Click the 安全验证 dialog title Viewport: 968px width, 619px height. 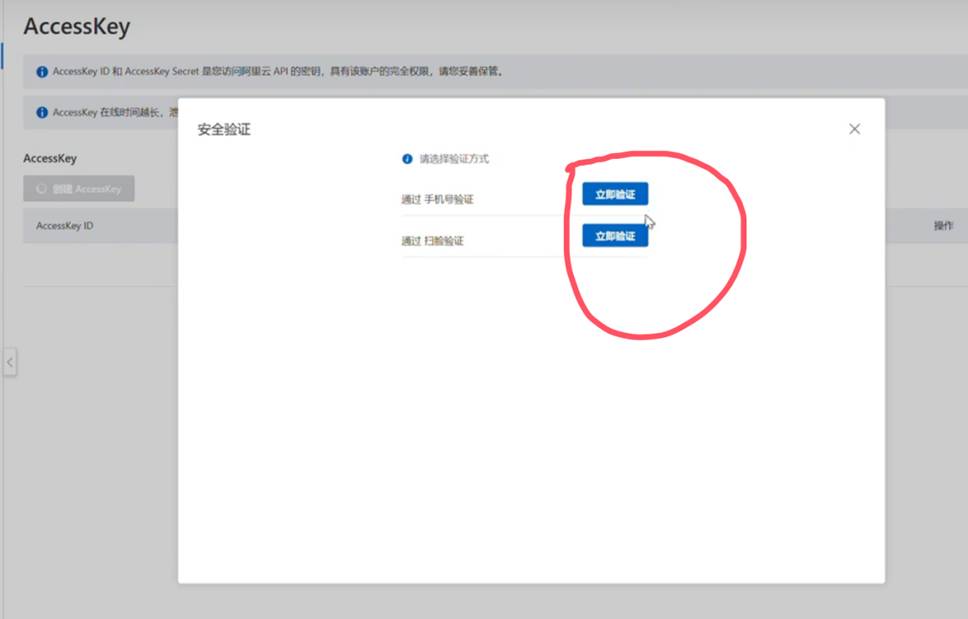coord(224,130)
